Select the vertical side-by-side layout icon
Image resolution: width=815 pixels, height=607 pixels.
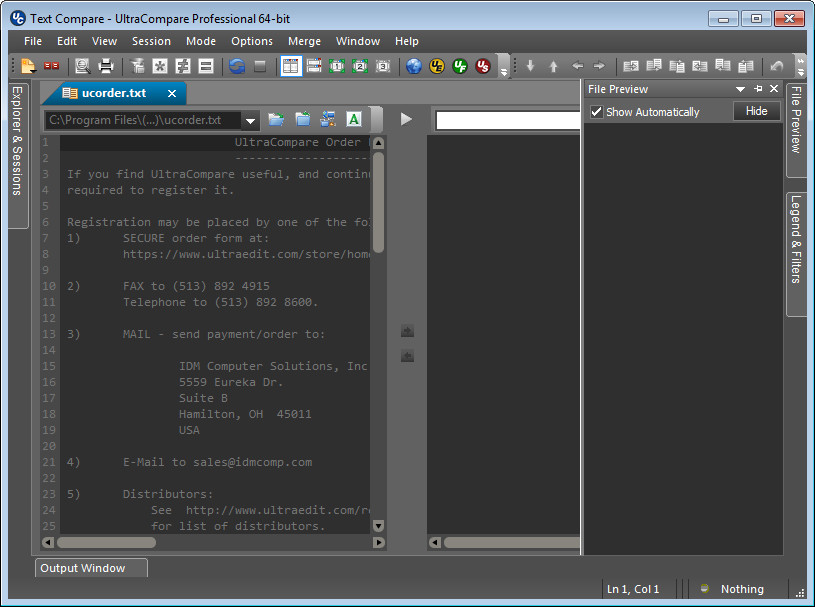[291, 66]
